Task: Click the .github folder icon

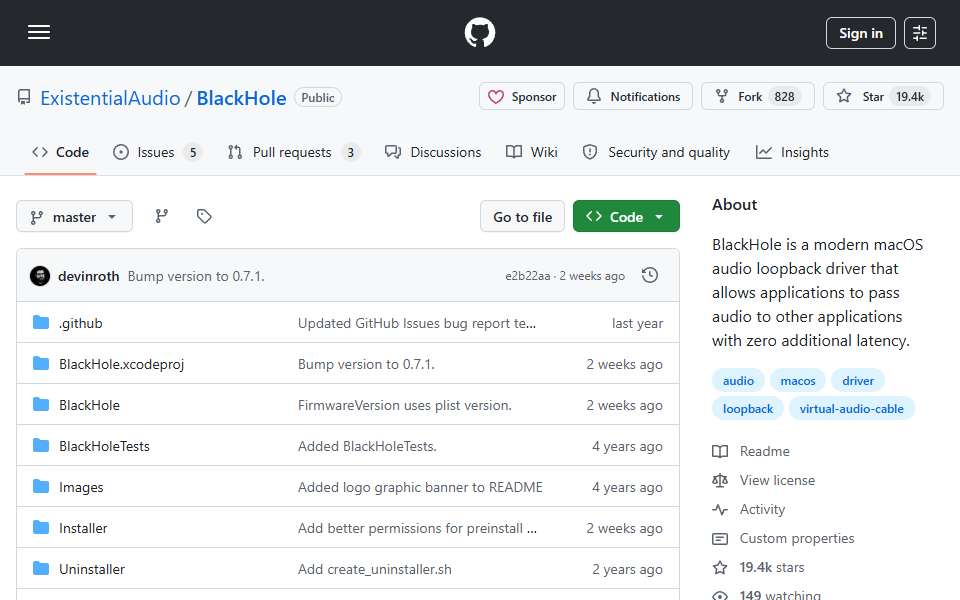Action: (x=41, y=323)
